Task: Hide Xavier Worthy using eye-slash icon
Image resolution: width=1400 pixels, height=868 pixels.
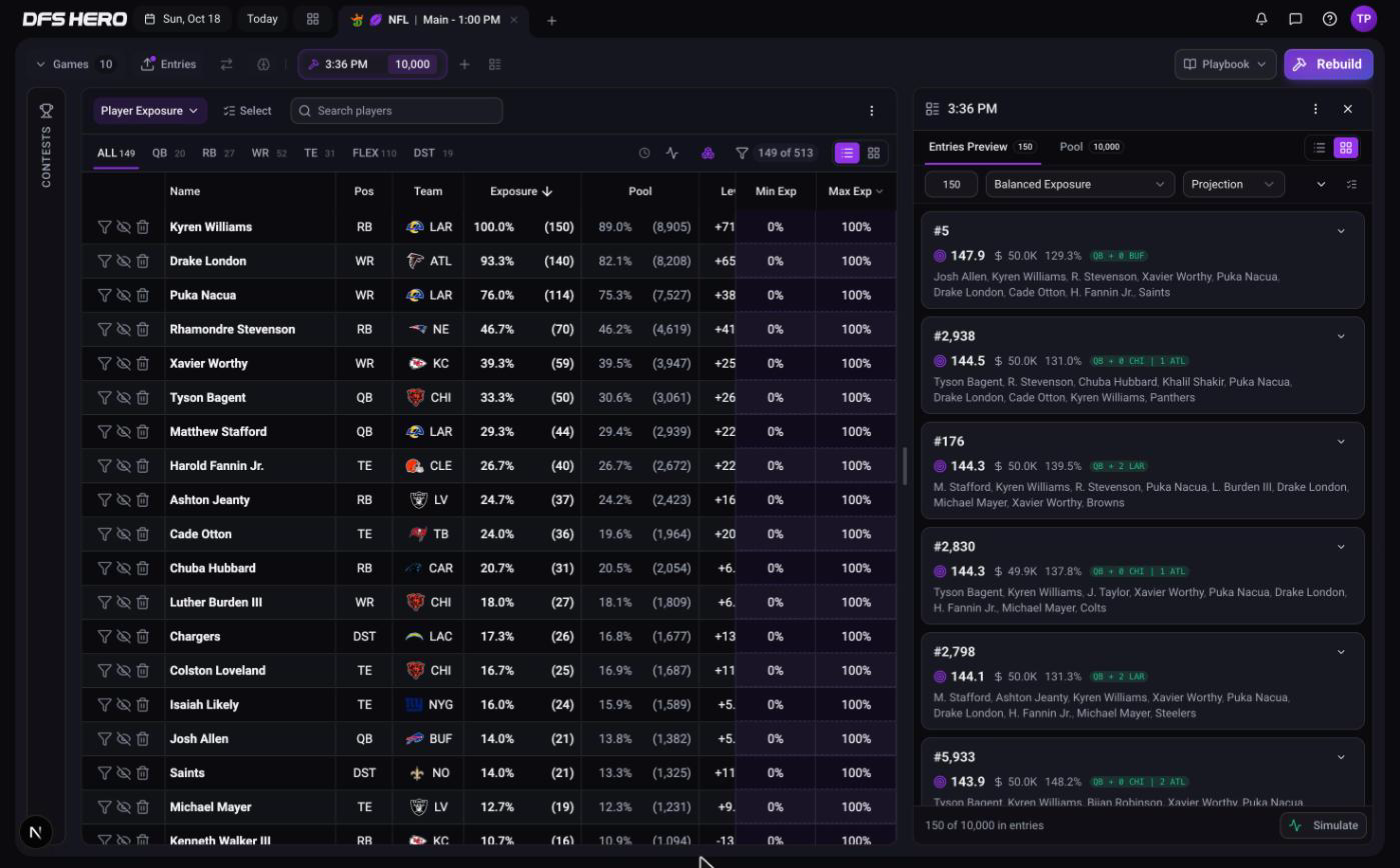Action: point(124,363)
